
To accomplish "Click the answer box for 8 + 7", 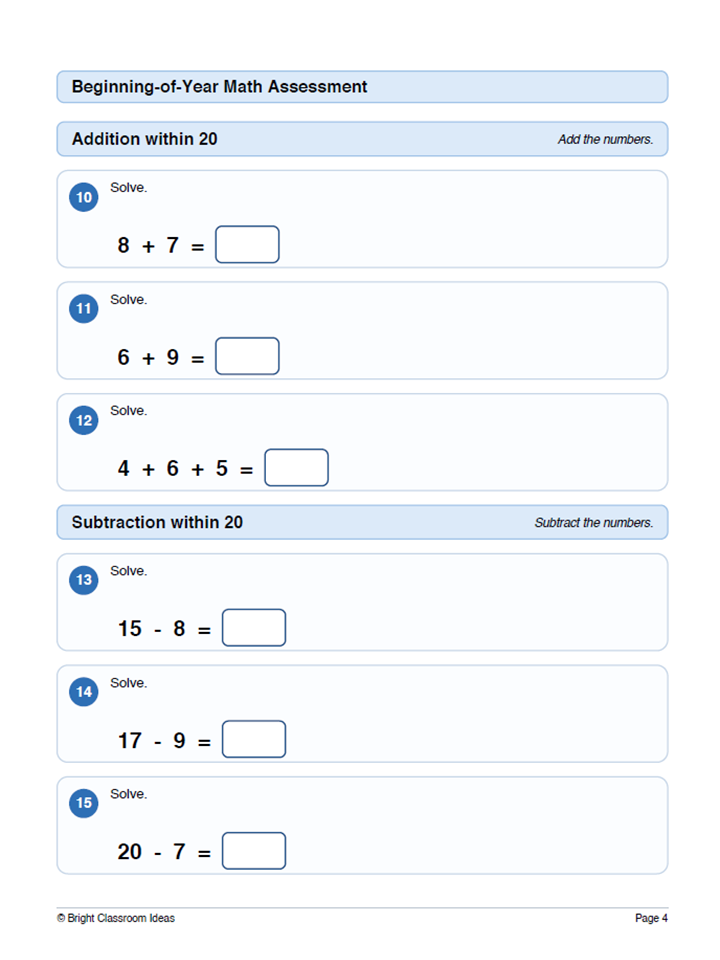I will click(x=247, y=244).
